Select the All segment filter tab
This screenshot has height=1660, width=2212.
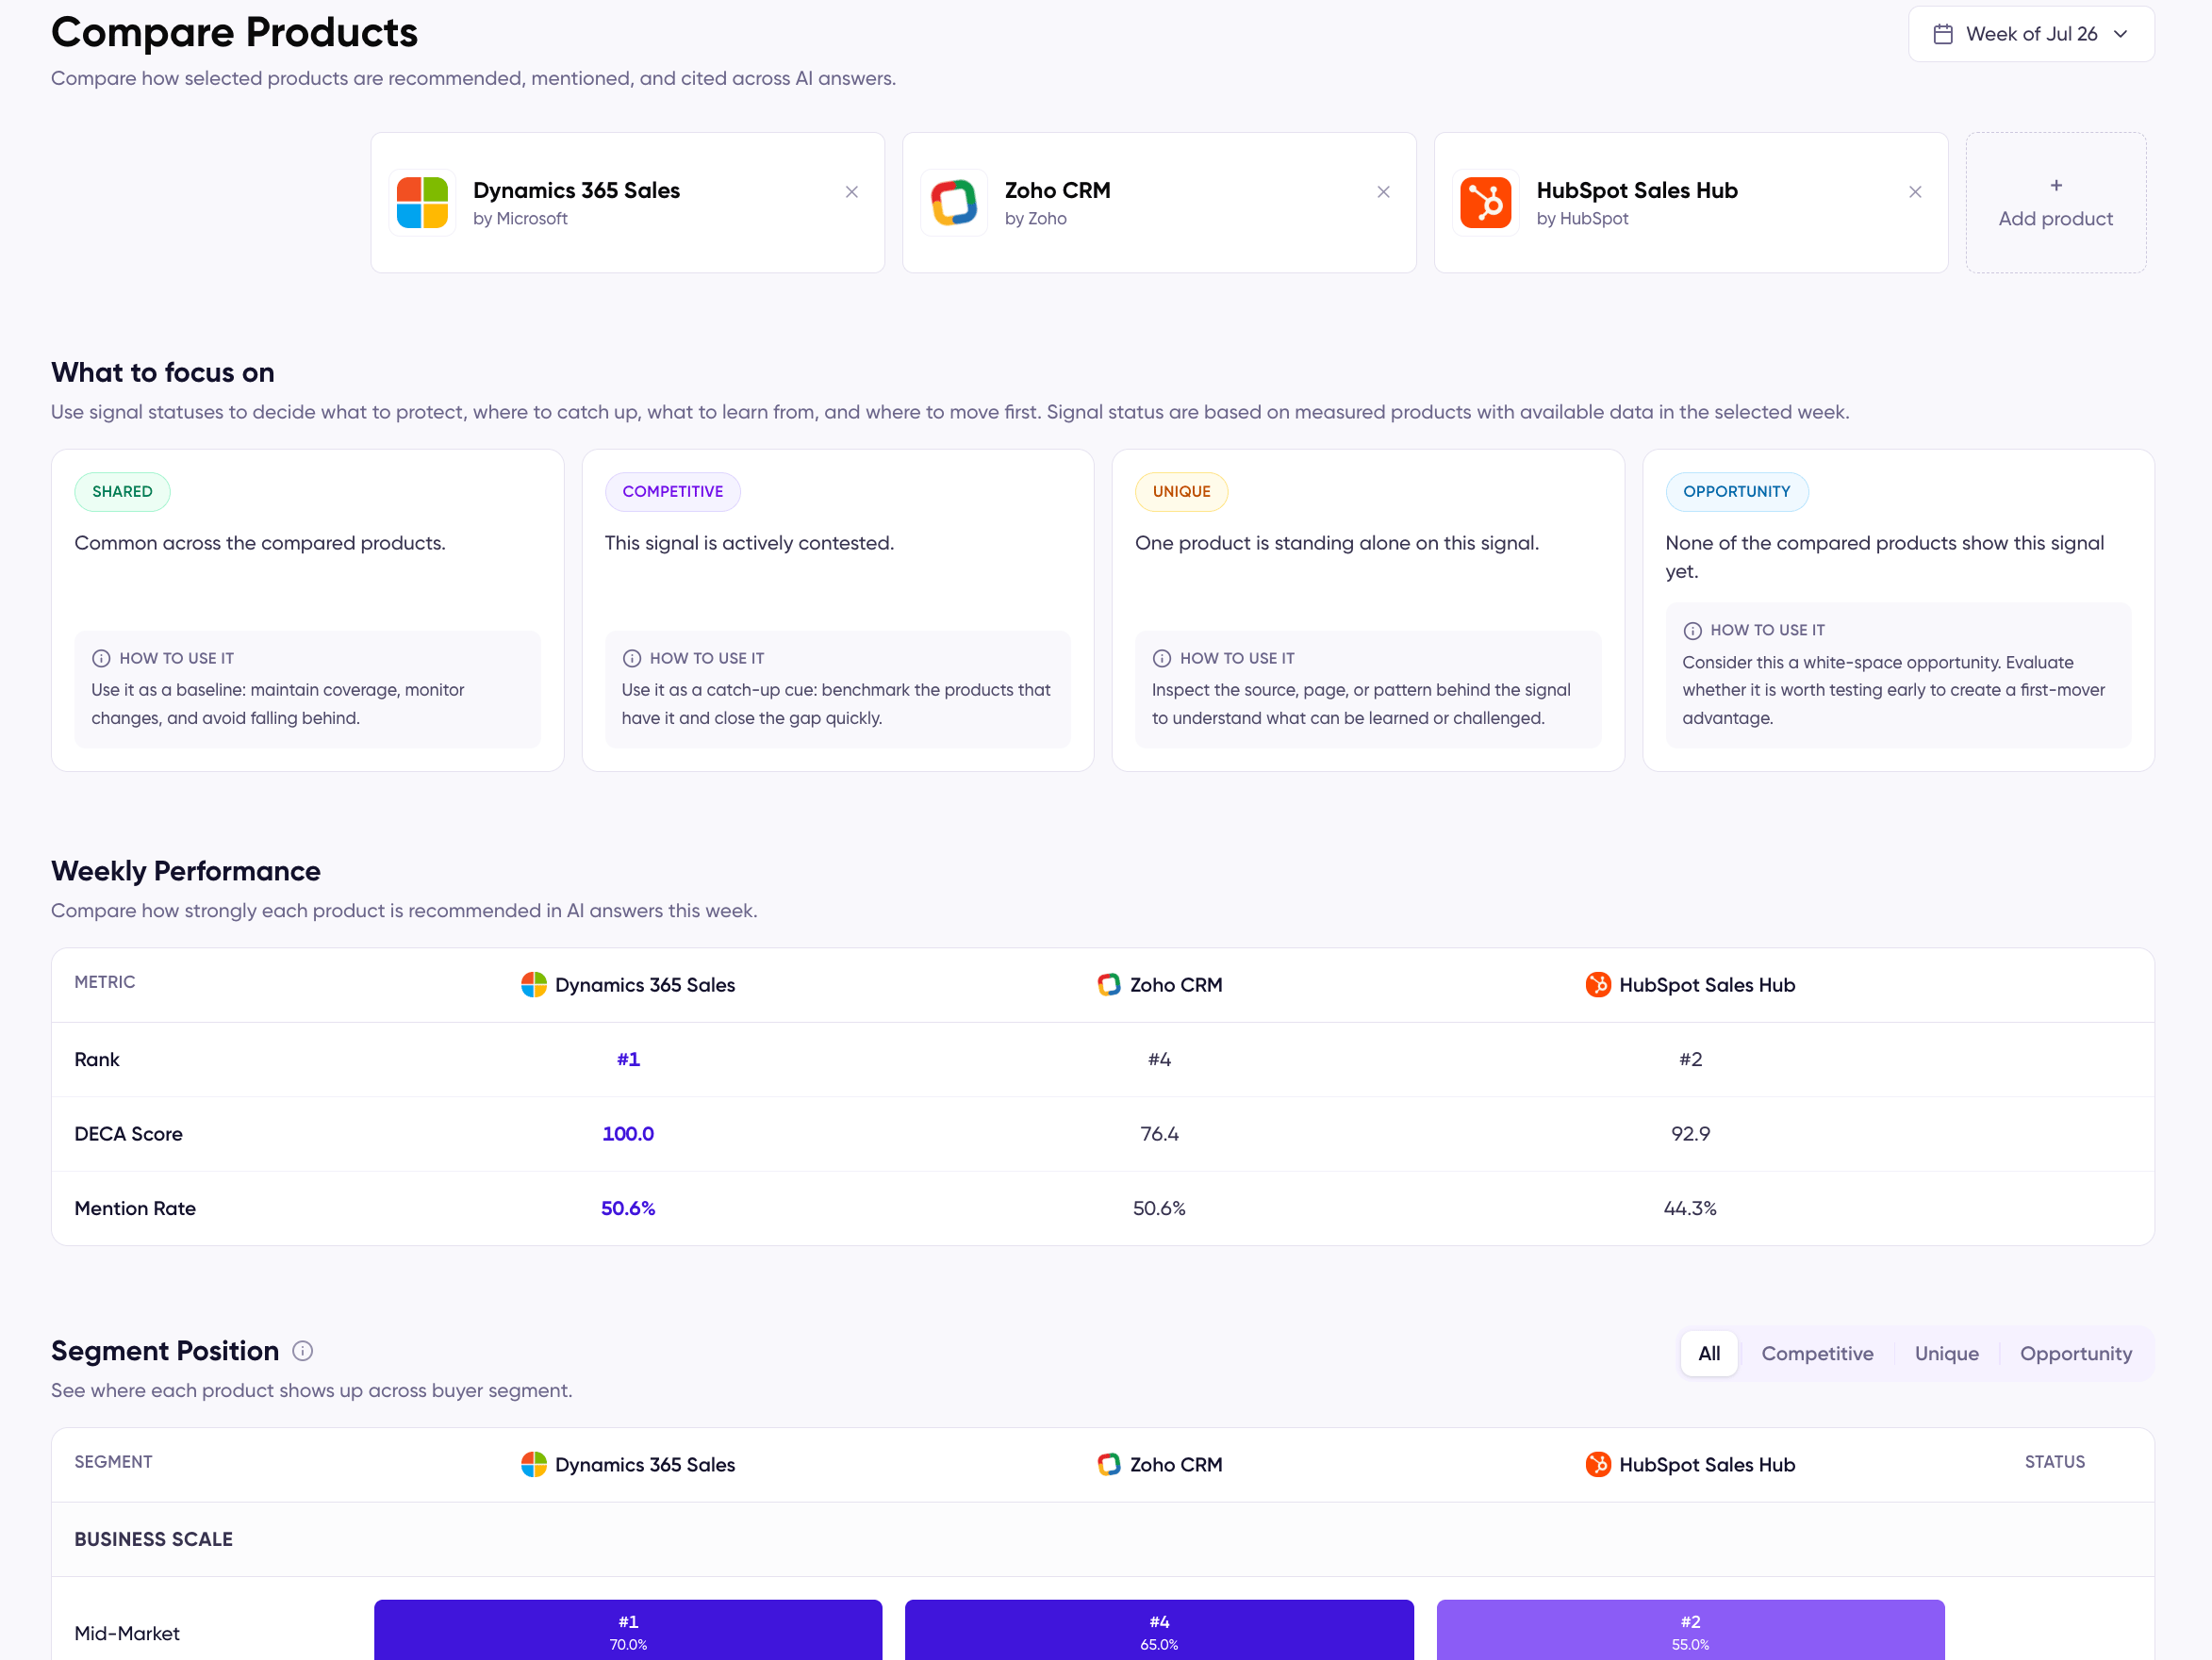tap(1708, 1353)
